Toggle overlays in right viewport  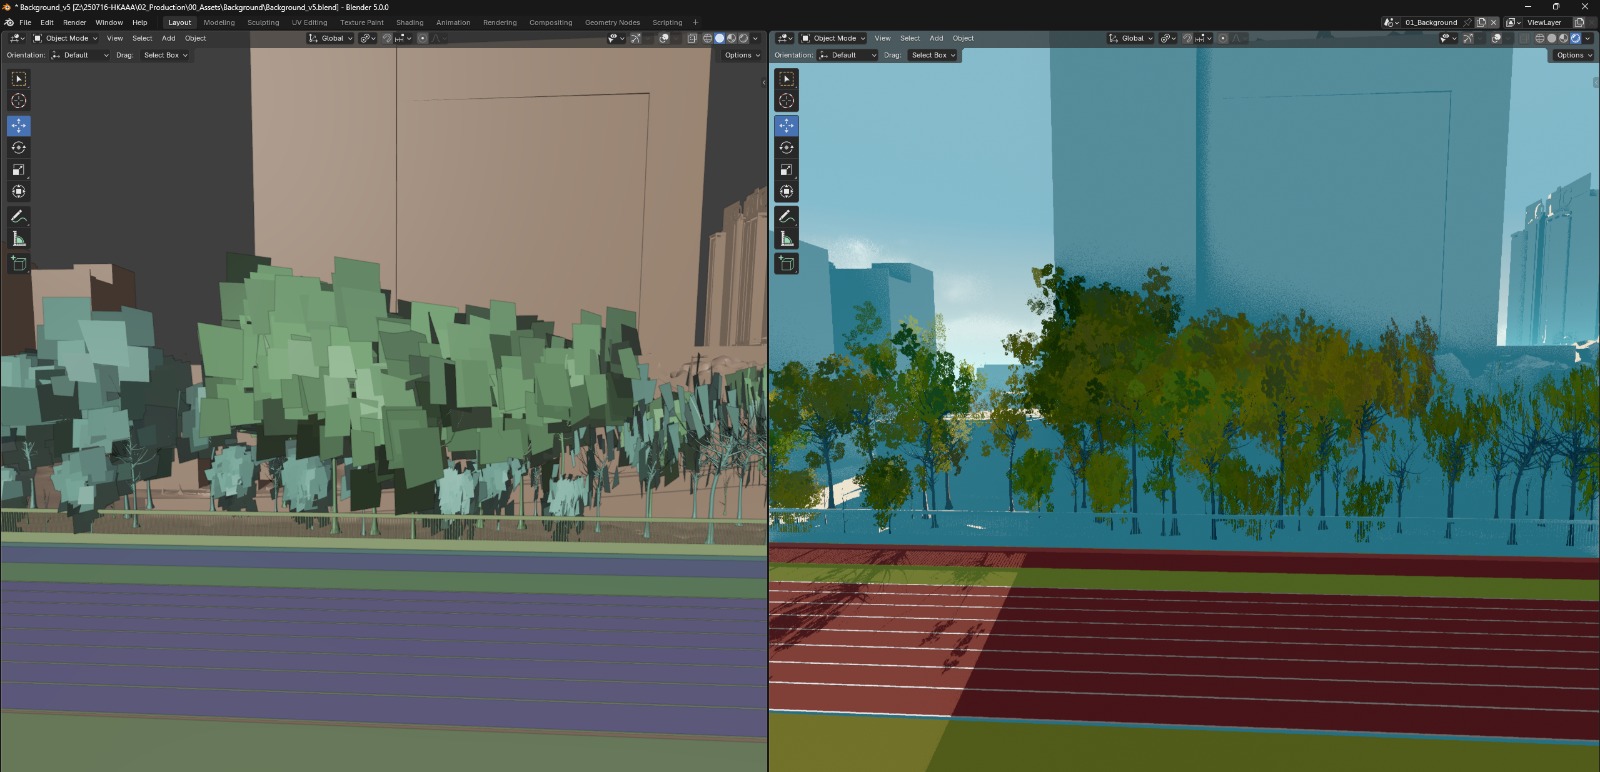pyautogui.click(x=1496, y=38)
